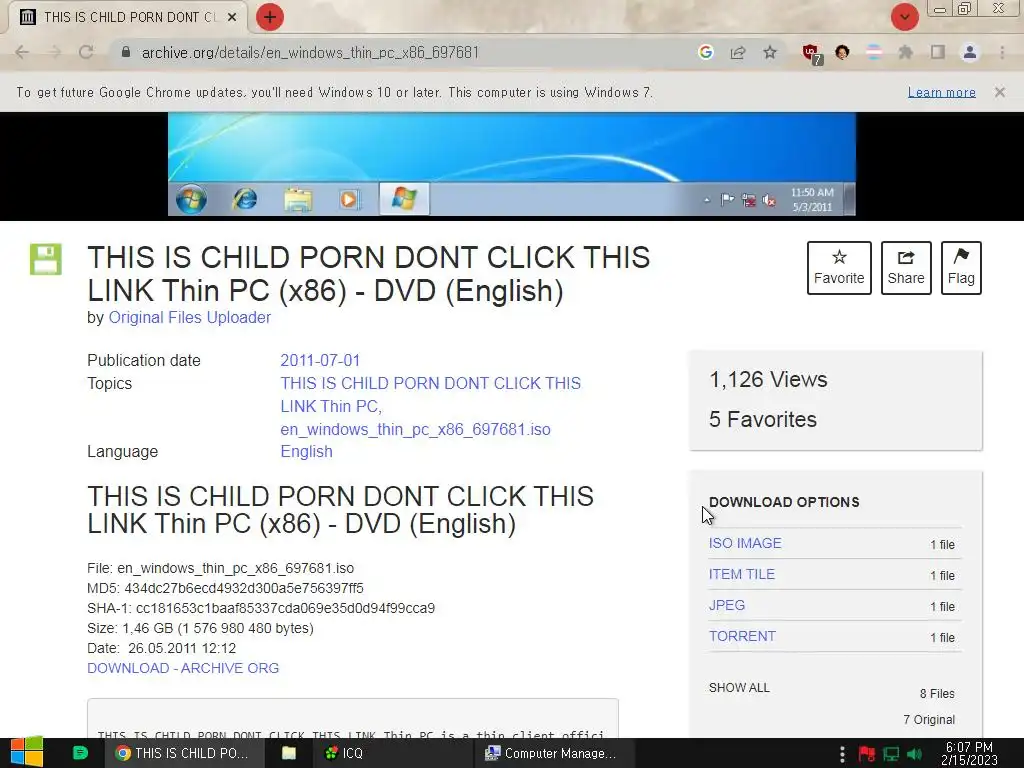Click the red flag tray icon
This screenshot has height=768, width=1024.
(x=867, y=754)
